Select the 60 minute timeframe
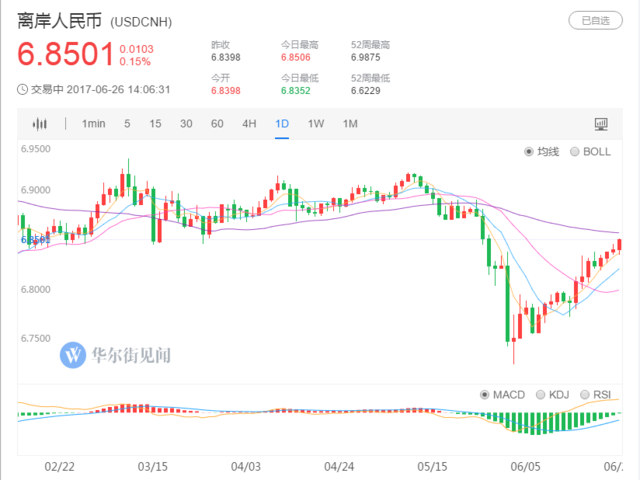This screenshot has width=640, height=480. point(217,124)
